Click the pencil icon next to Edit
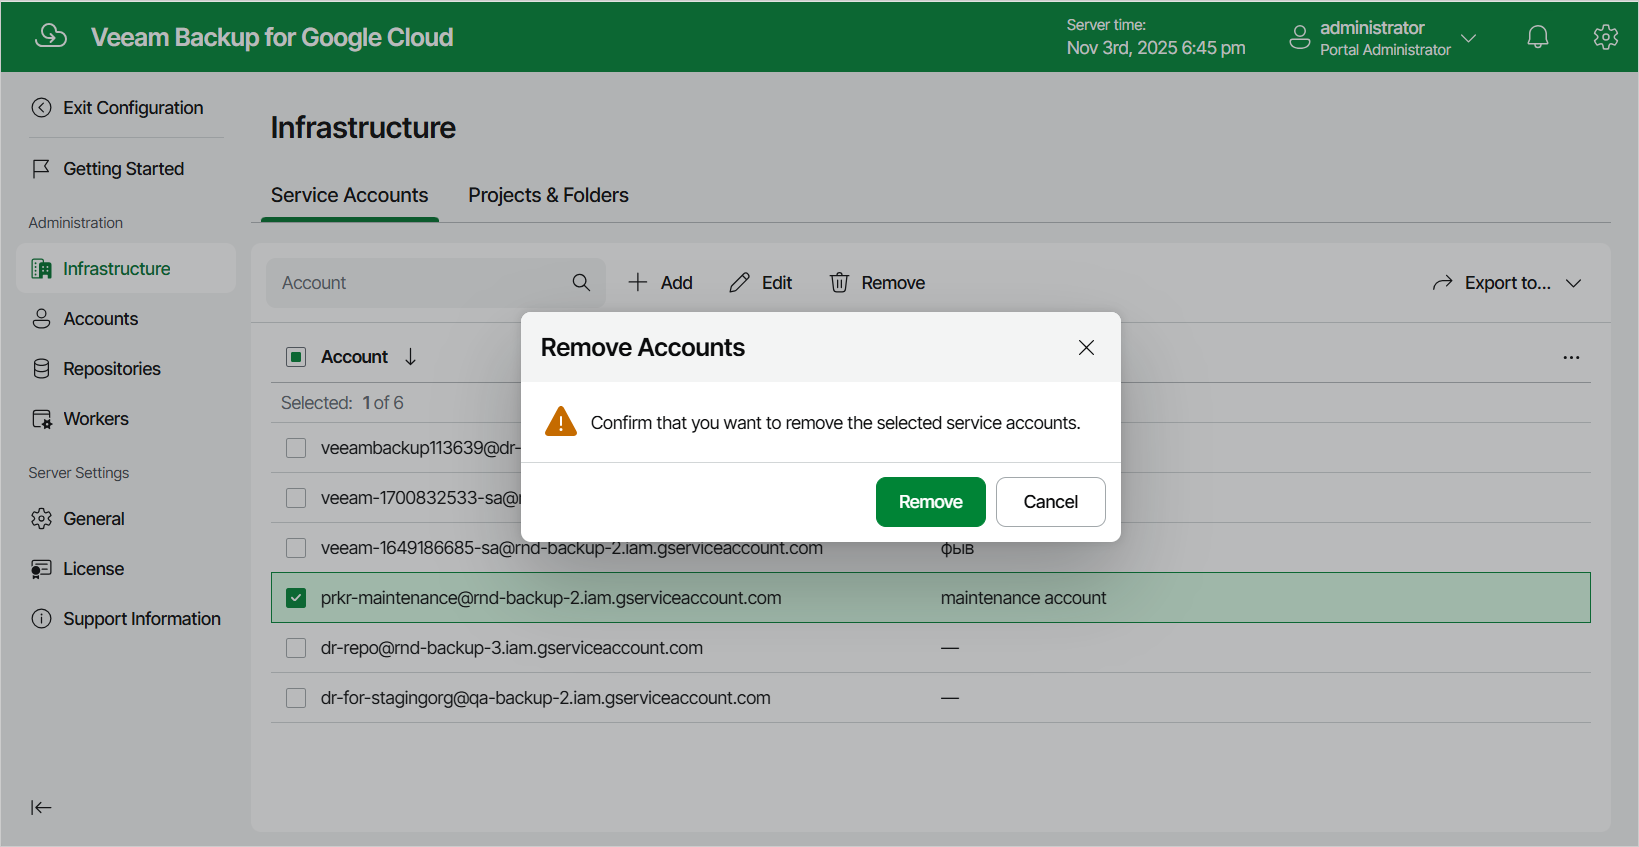Viewport: 1639px width, 847px height. 739,283
